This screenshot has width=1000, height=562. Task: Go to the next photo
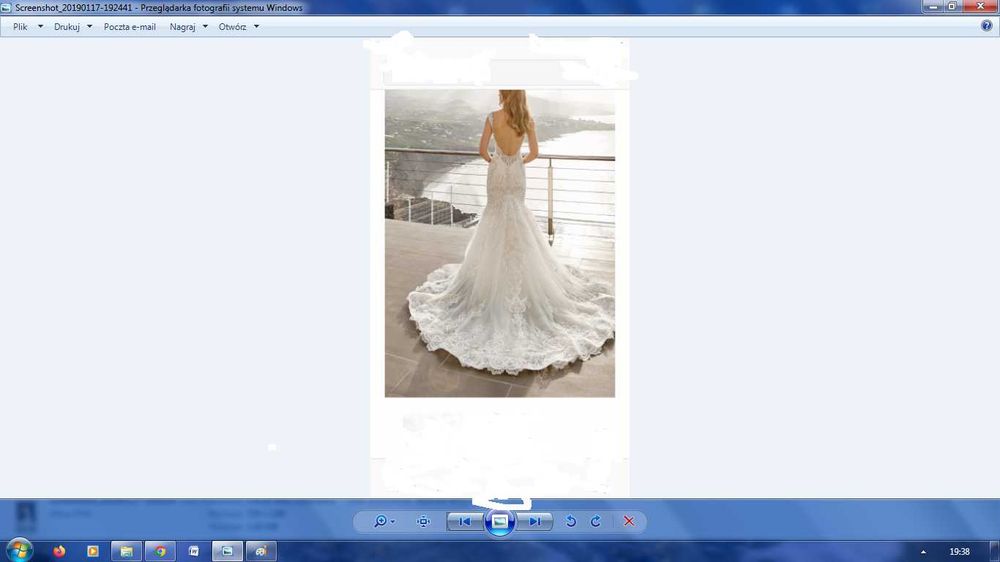[534, 522]
